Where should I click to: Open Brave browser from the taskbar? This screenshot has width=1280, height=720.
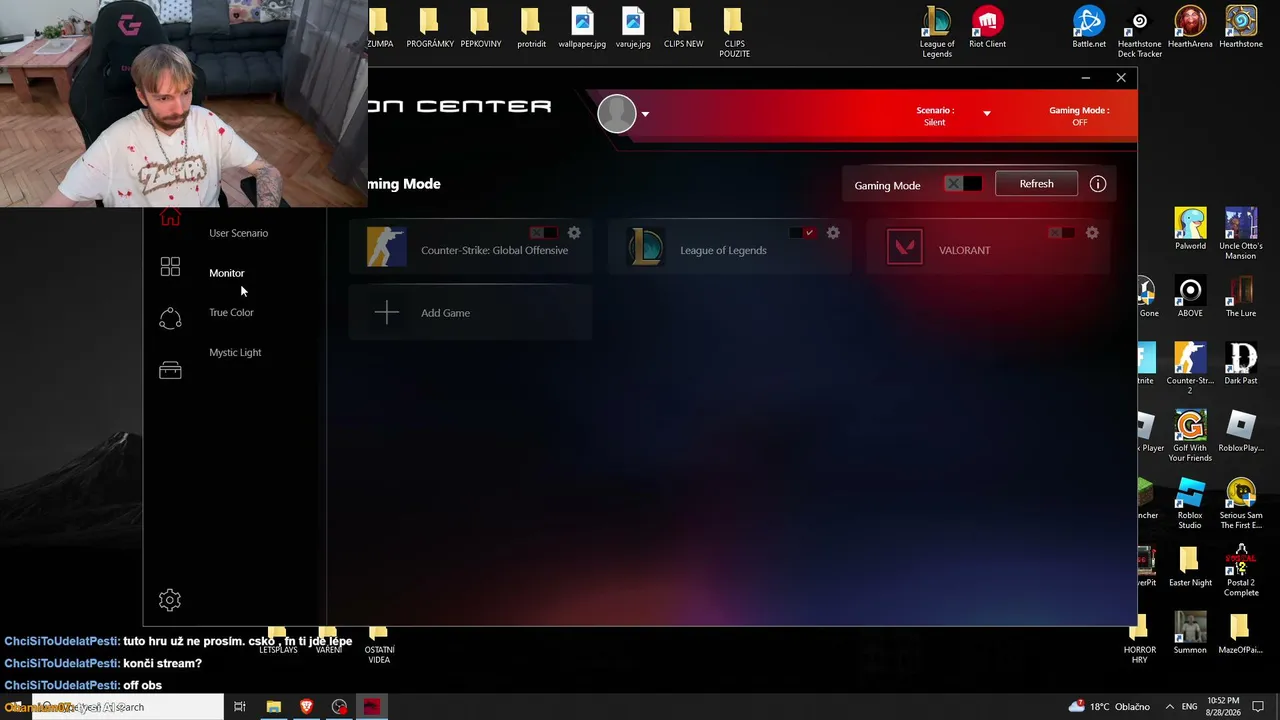pos(306,707)
